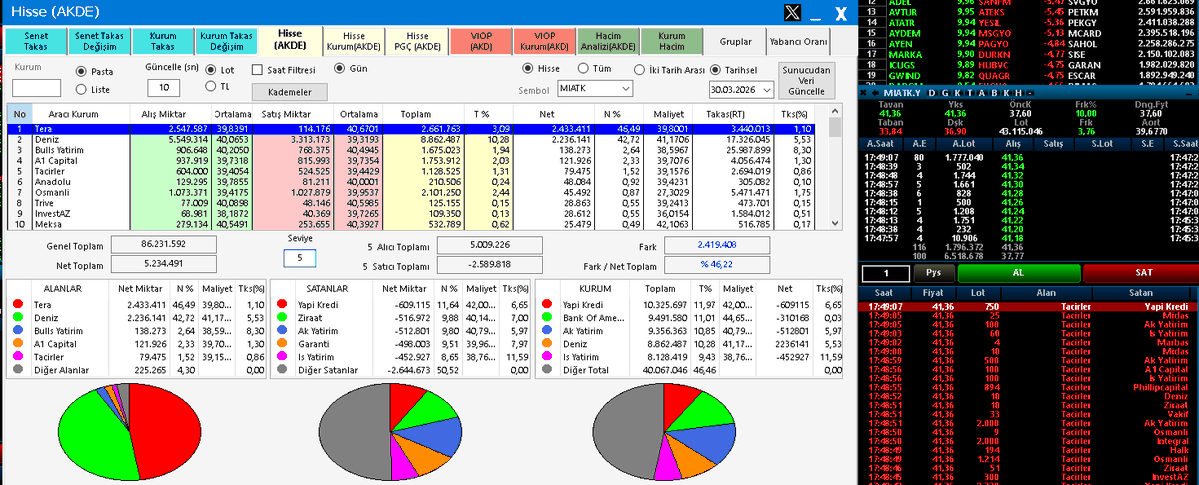Click the back arrow icon beside MIATK.Y
The height and width of the screenshot is (485, 1199).
874,92
